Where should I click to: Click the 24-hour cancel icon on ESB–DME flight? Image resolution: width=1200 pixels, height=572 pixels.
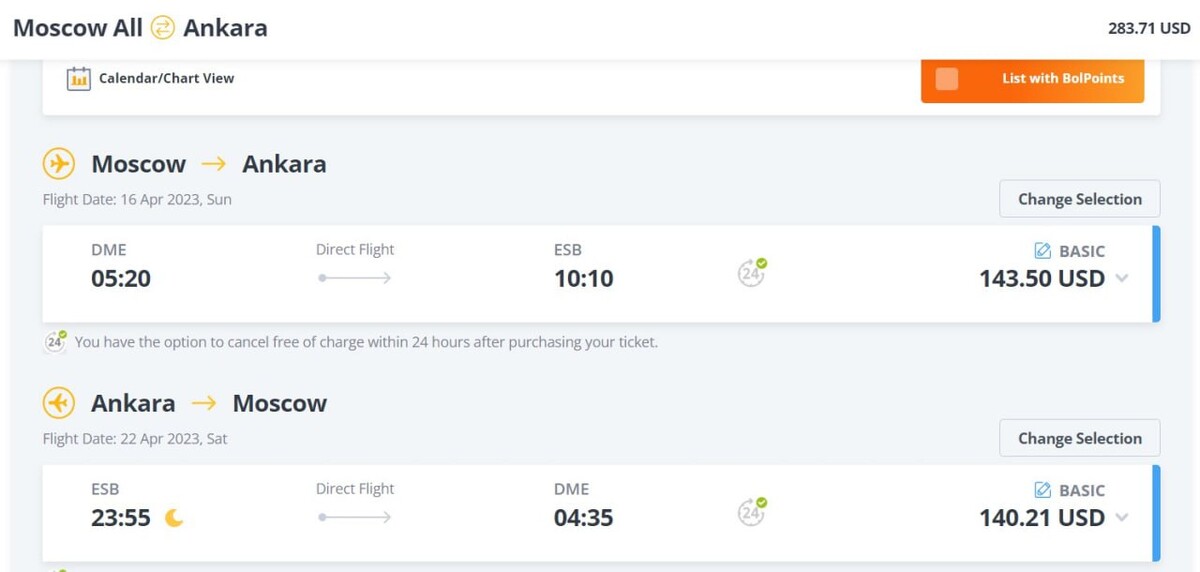pyautogui.click(x=752, y=511)
